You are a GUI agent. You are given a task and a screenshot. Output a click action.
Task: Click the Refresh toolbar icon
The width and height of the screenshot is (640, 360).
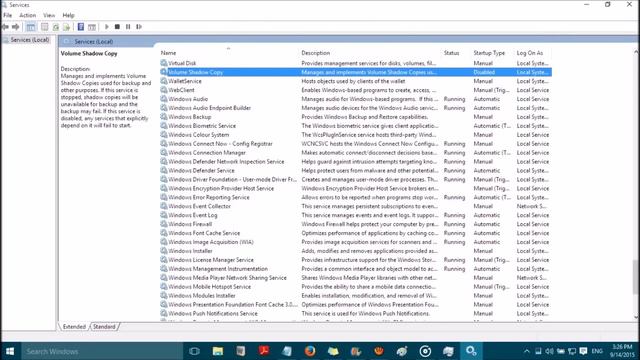point(56,27)
